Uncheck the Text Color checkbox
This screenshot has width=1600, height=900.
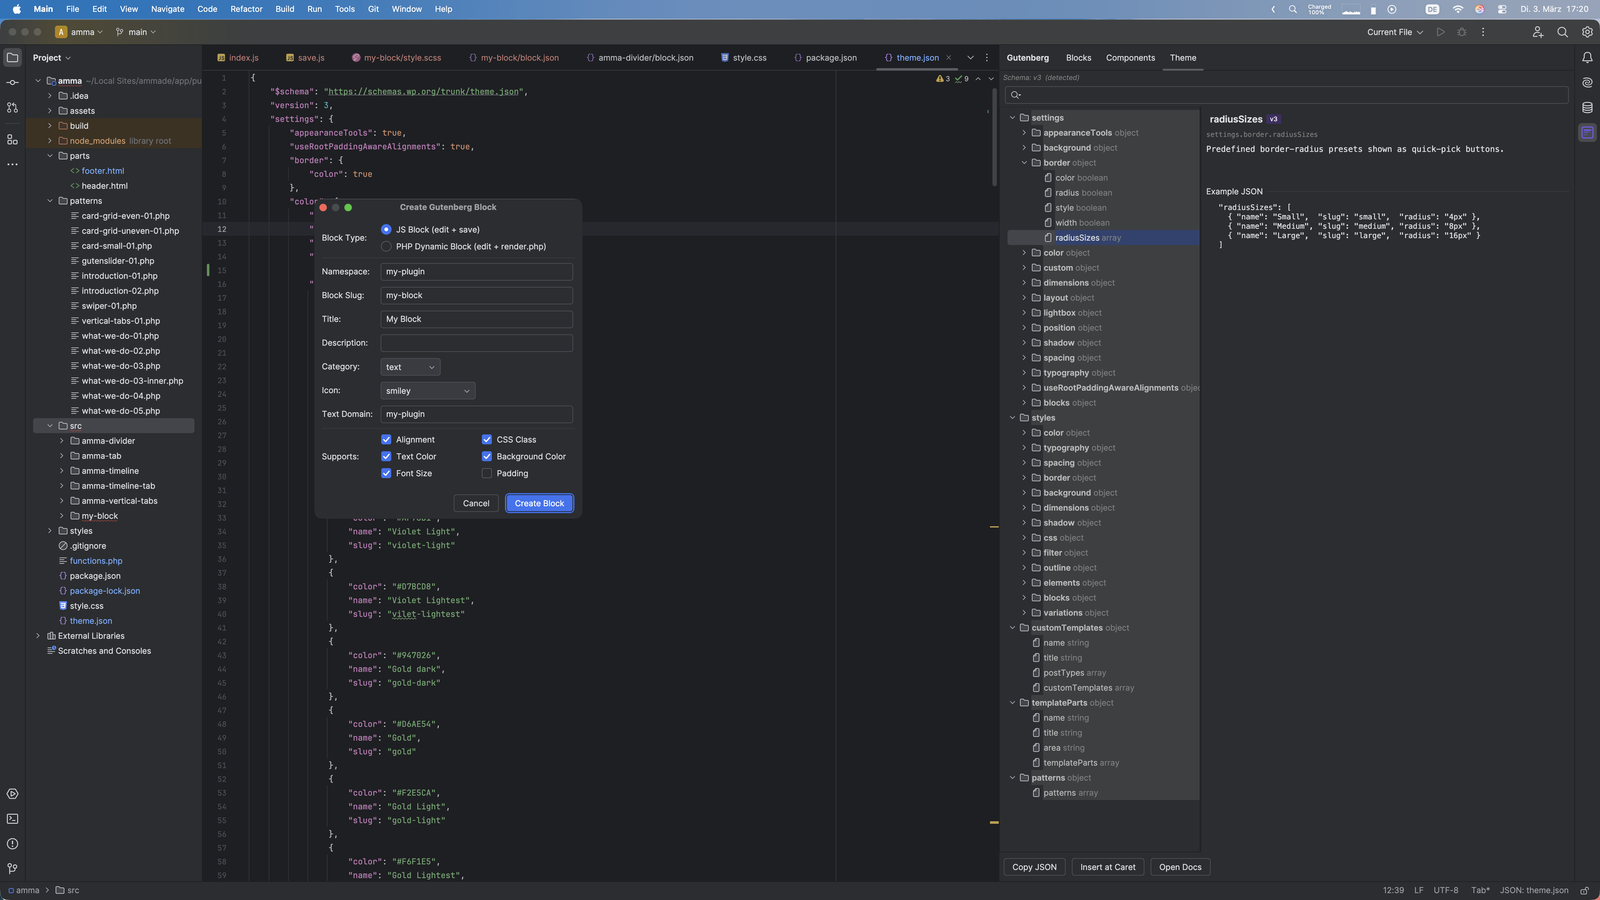386,457
